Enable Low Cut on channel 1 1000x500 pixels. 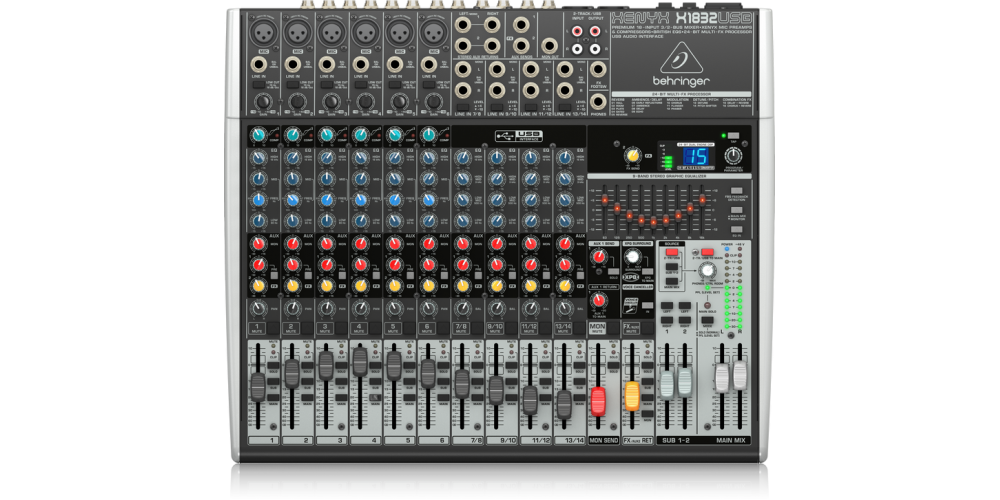point(257,84)
